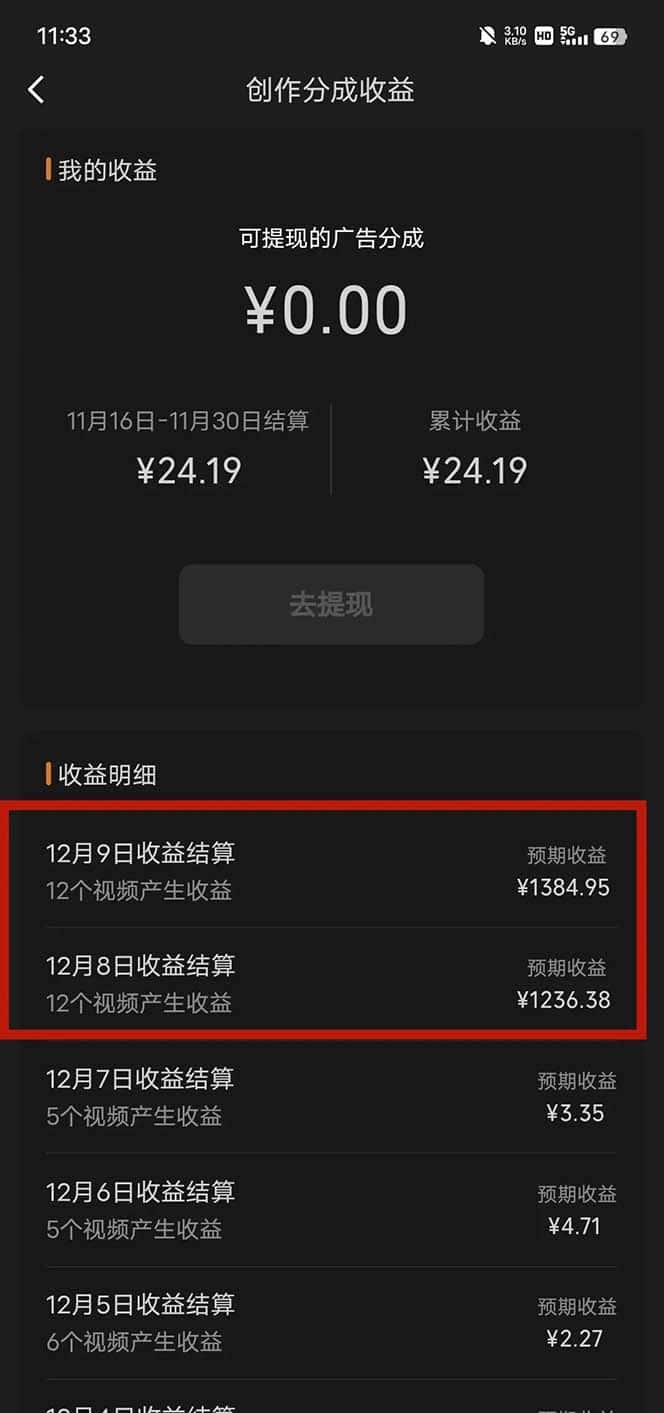Tap the network speed indicator
664x1413 pixels.
coord(516,36)
